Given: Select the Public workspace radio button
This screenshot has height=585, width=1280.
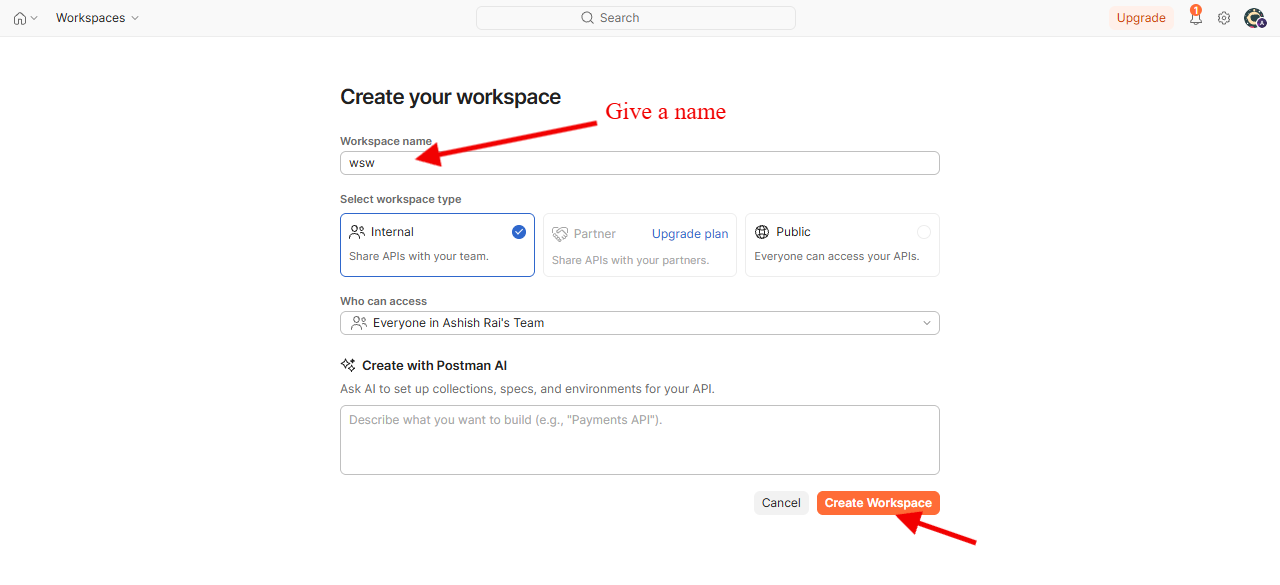Looking at the screenshot, I should pos(924,232).
